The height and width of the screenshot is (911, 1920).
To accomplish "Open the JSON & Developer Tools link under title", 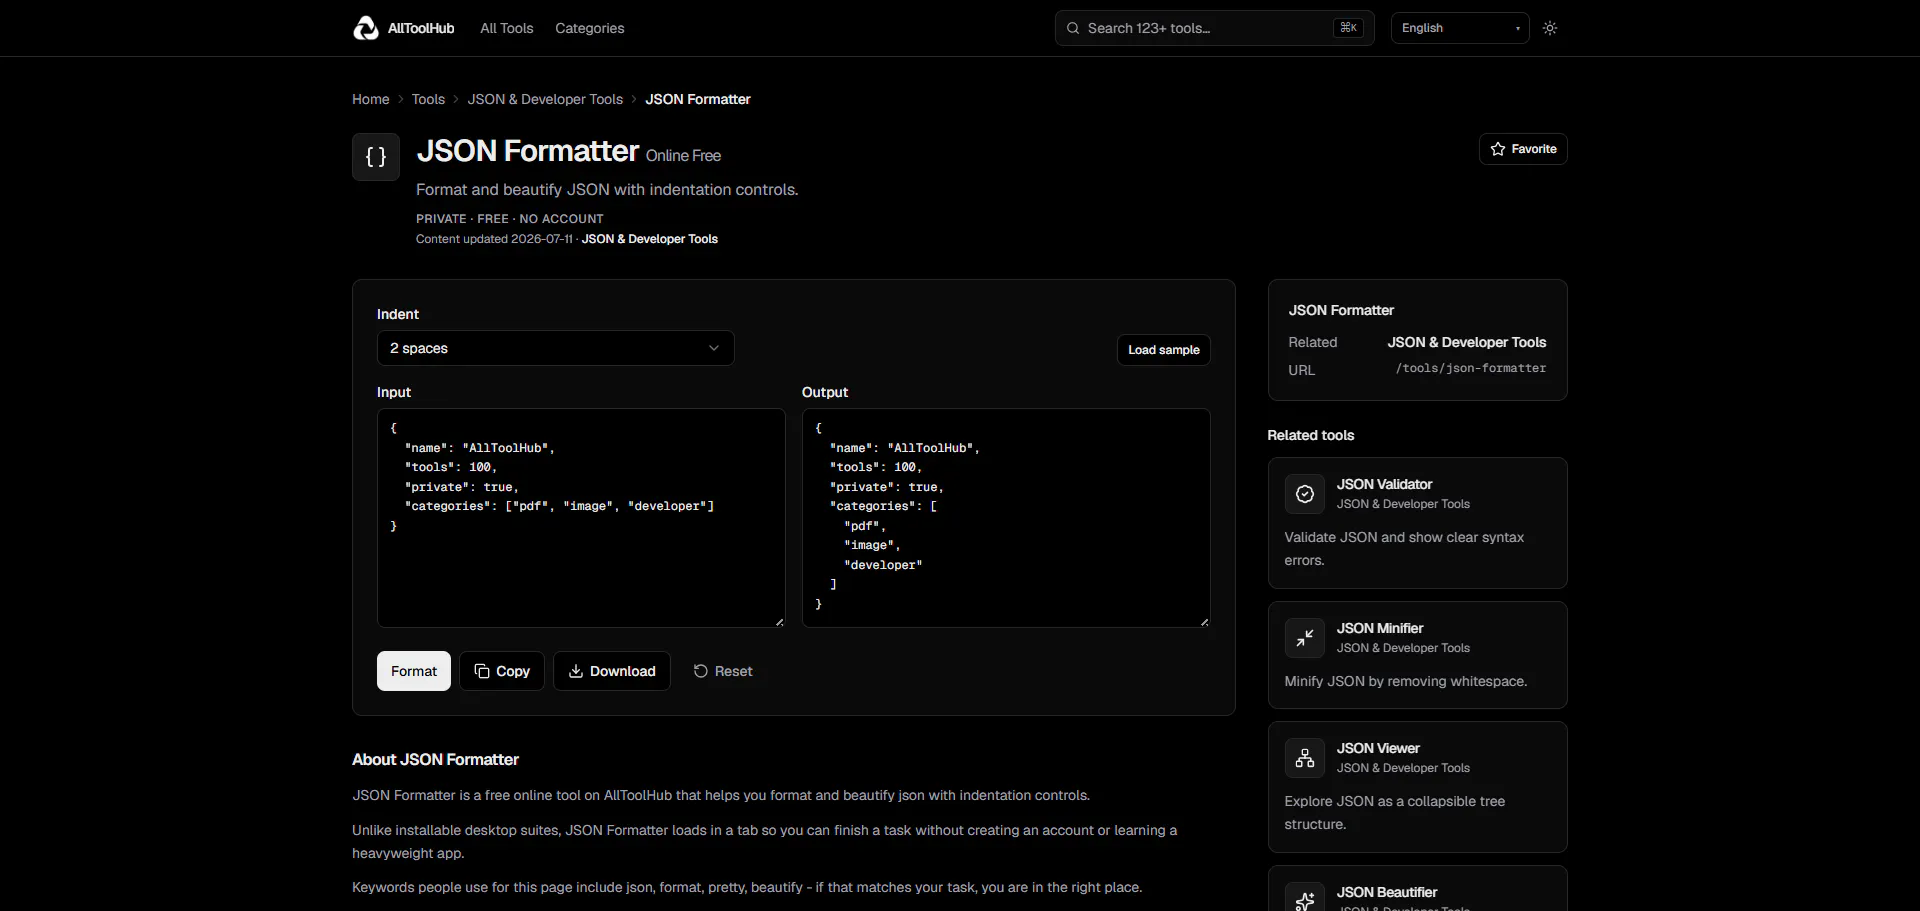I will (x=650, y=239).
